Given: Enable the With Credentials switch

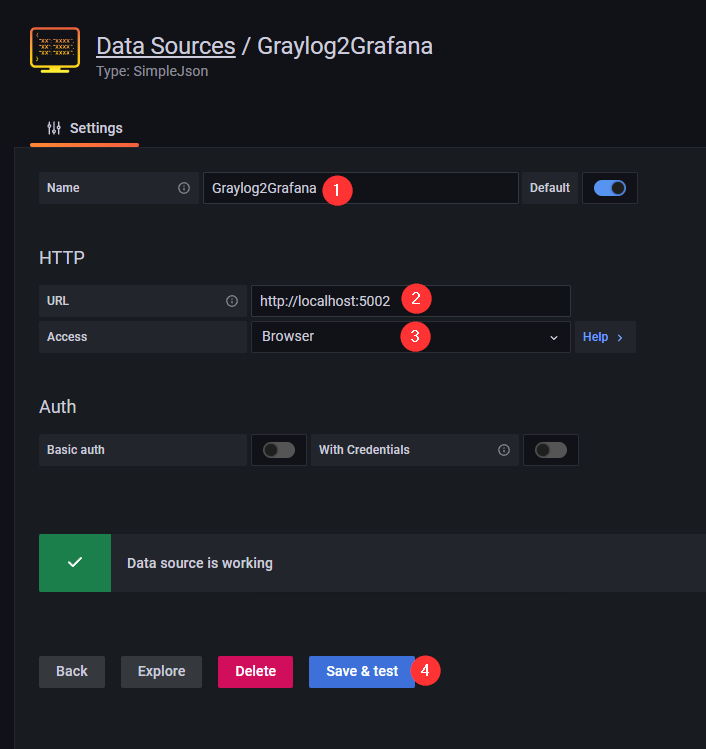Looking at the screenshot, I should pos(551,450).
